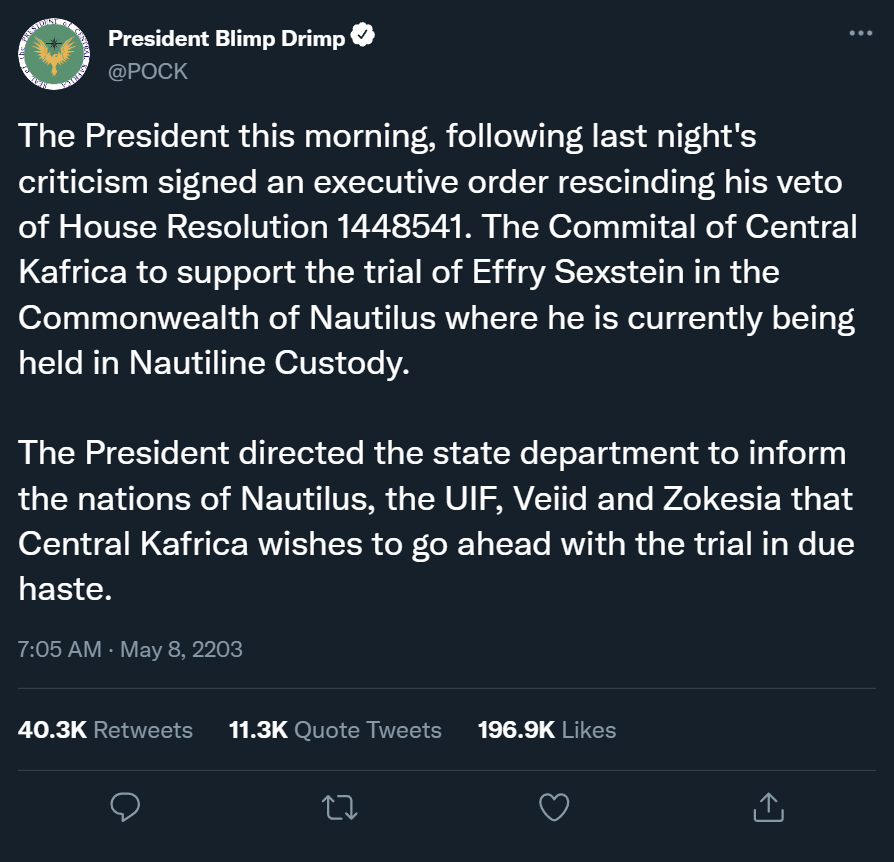Click the 7:05 AM timestamp
The width and height of the screenshot is (894, 862).
click(60, 649)
